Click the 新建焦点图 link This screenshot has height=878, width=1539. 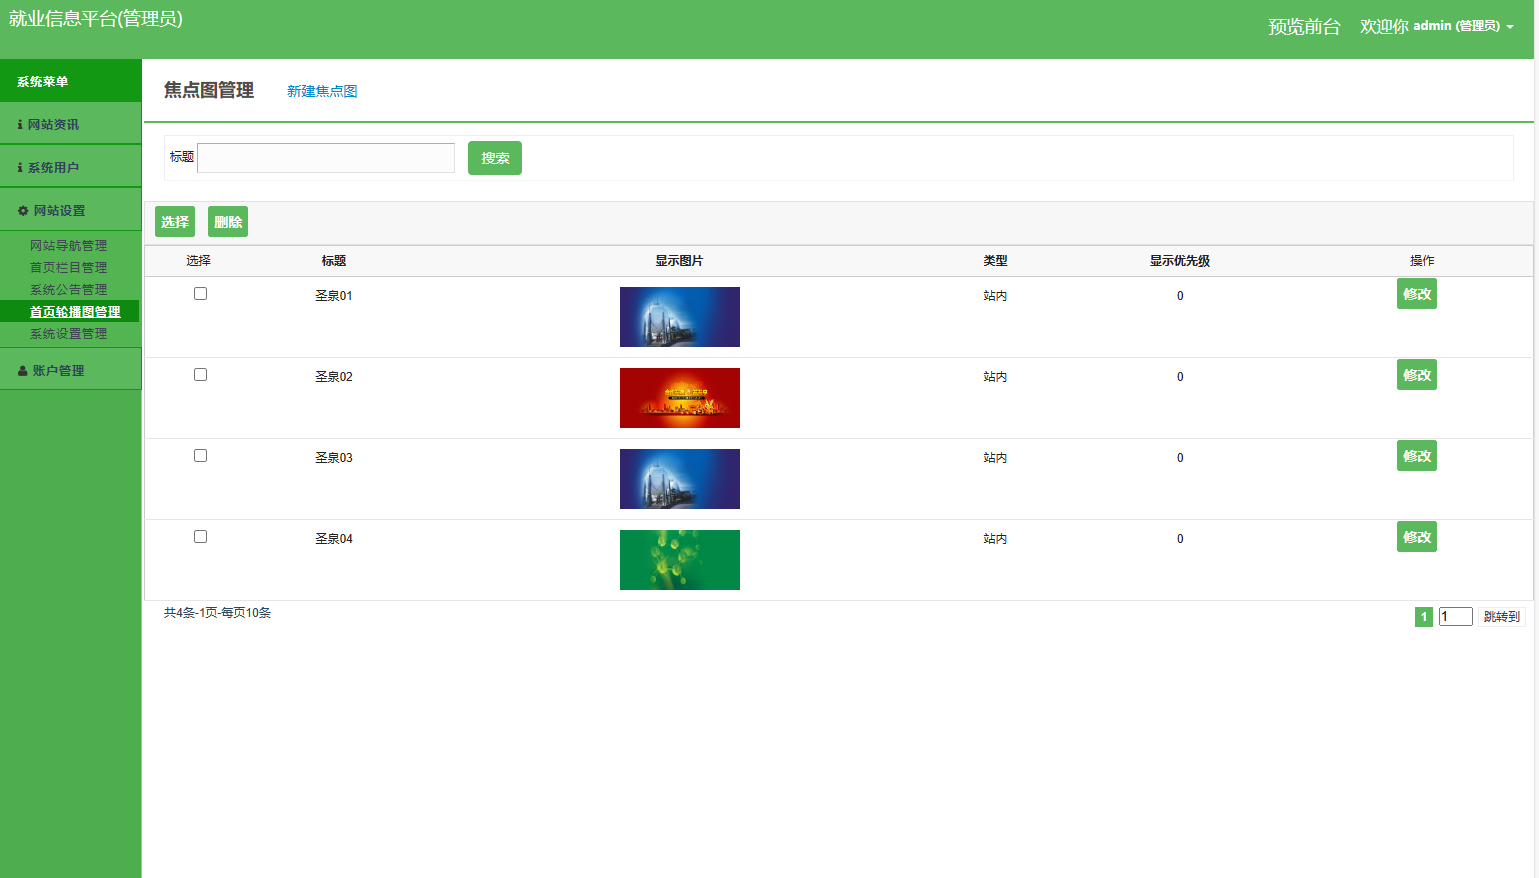(x=322, y=91)
